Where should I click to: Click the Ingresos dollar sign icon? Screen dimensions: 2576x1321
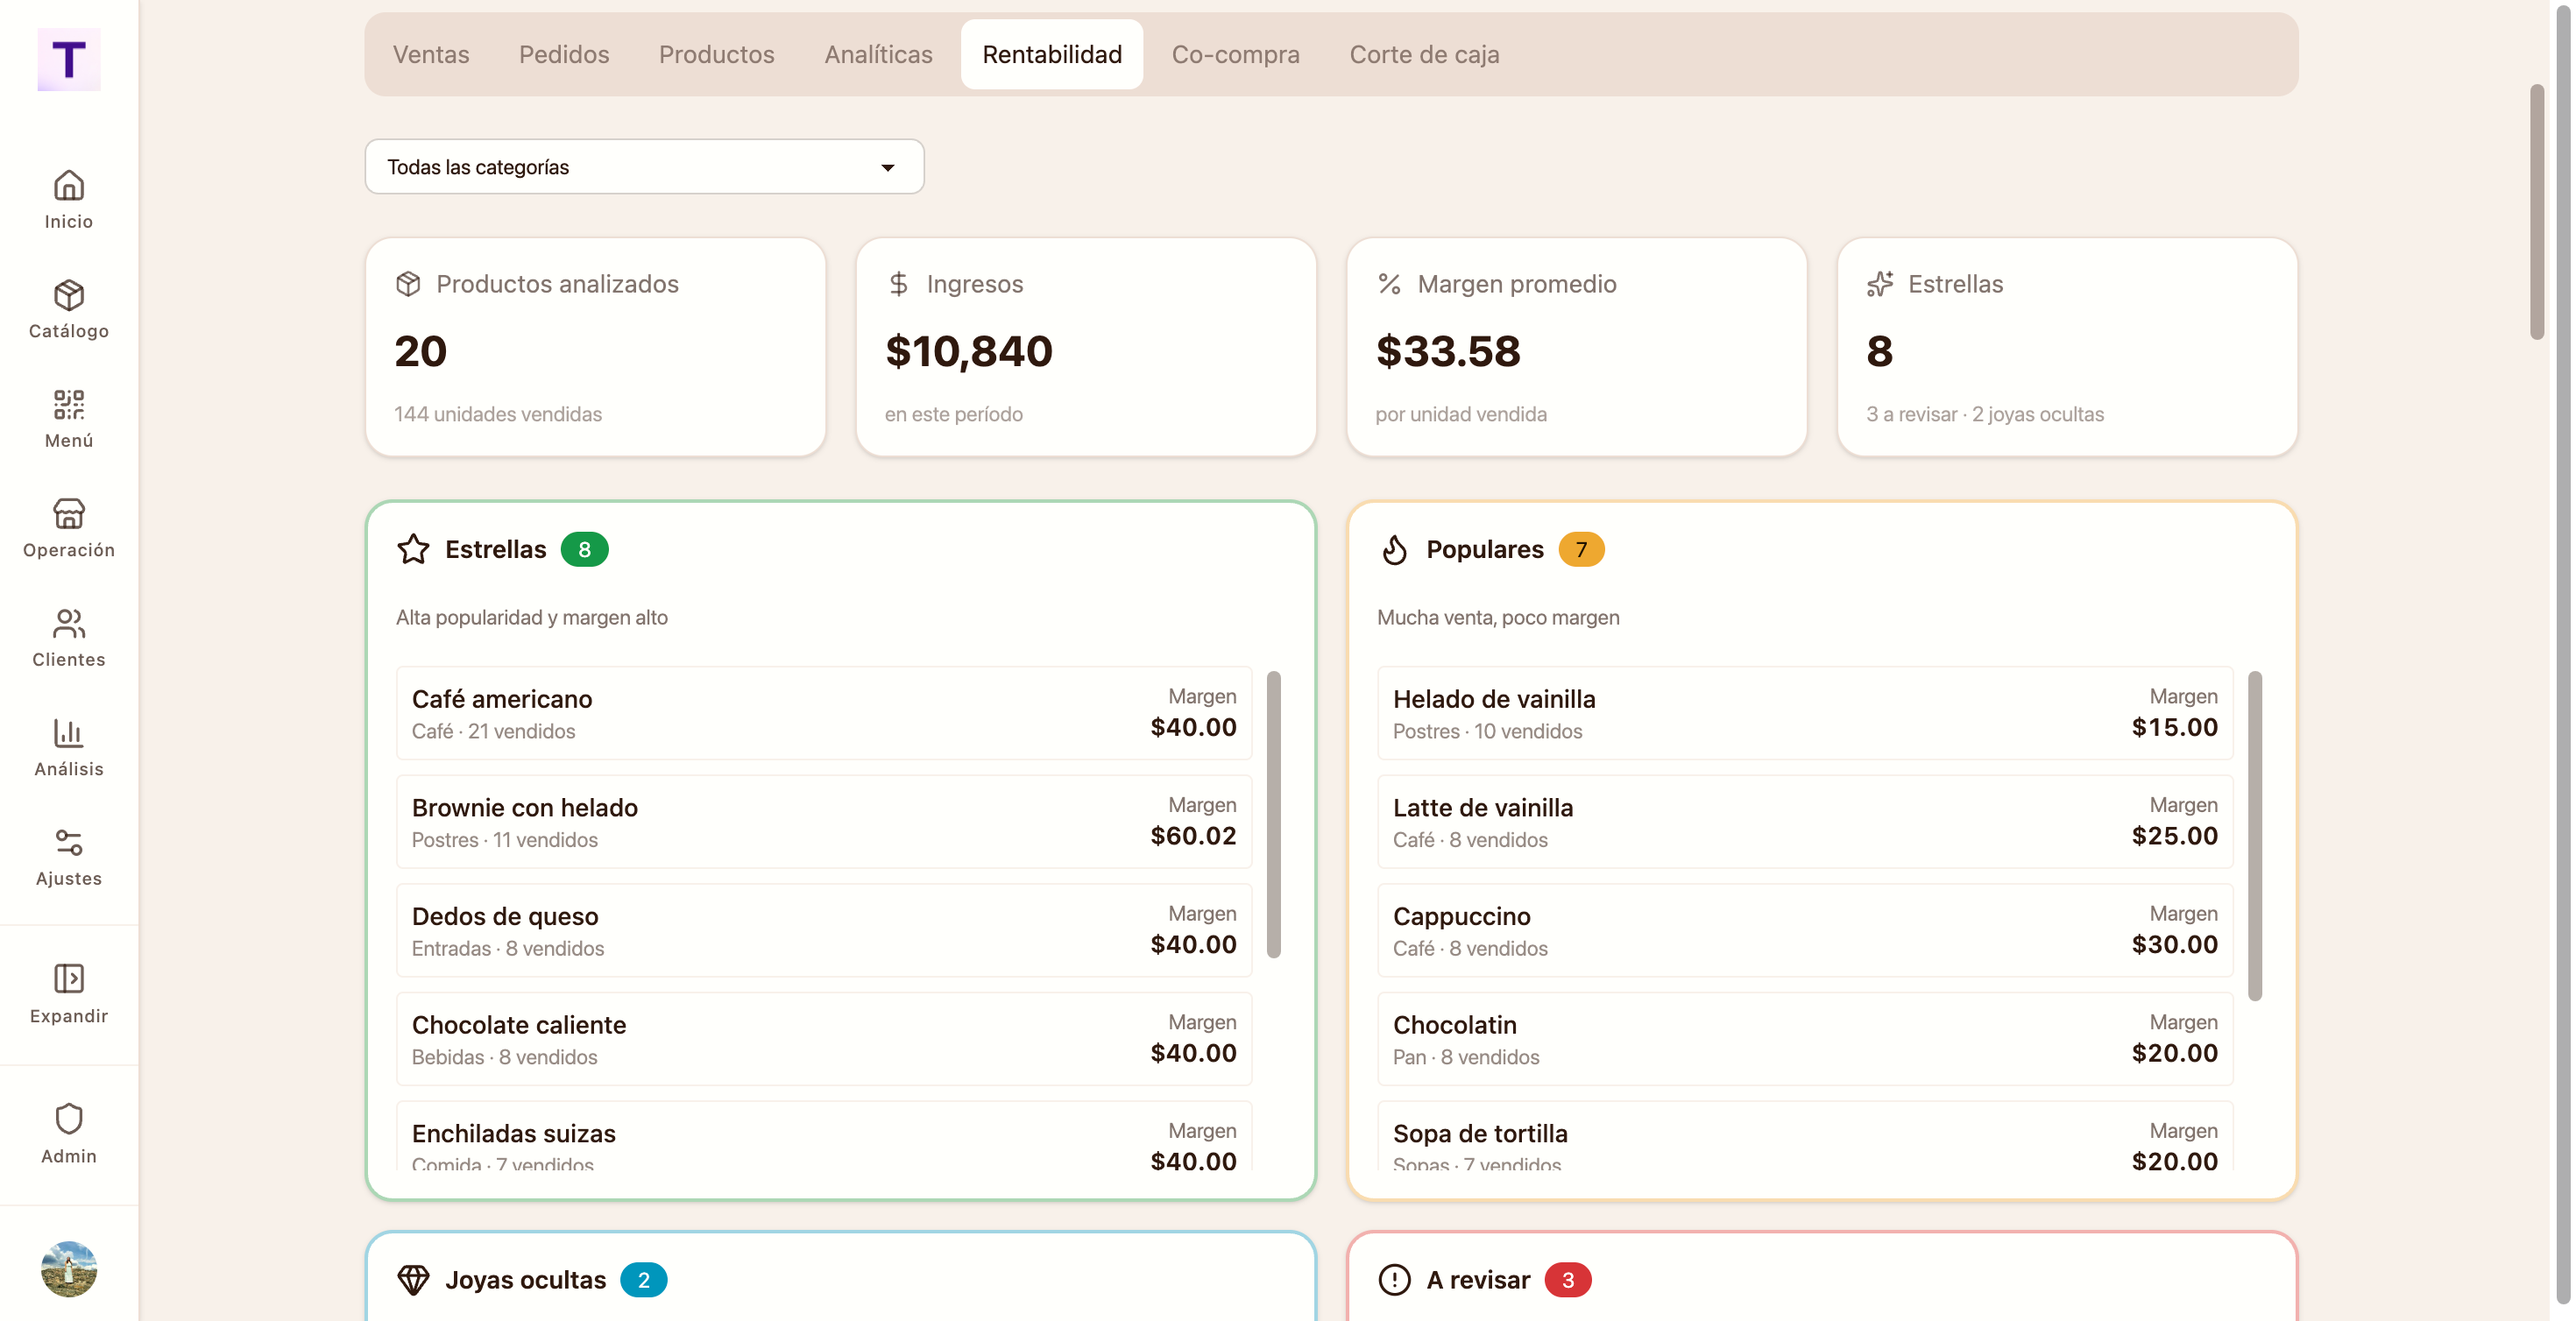pyautogui.click(x=898, y=284)
